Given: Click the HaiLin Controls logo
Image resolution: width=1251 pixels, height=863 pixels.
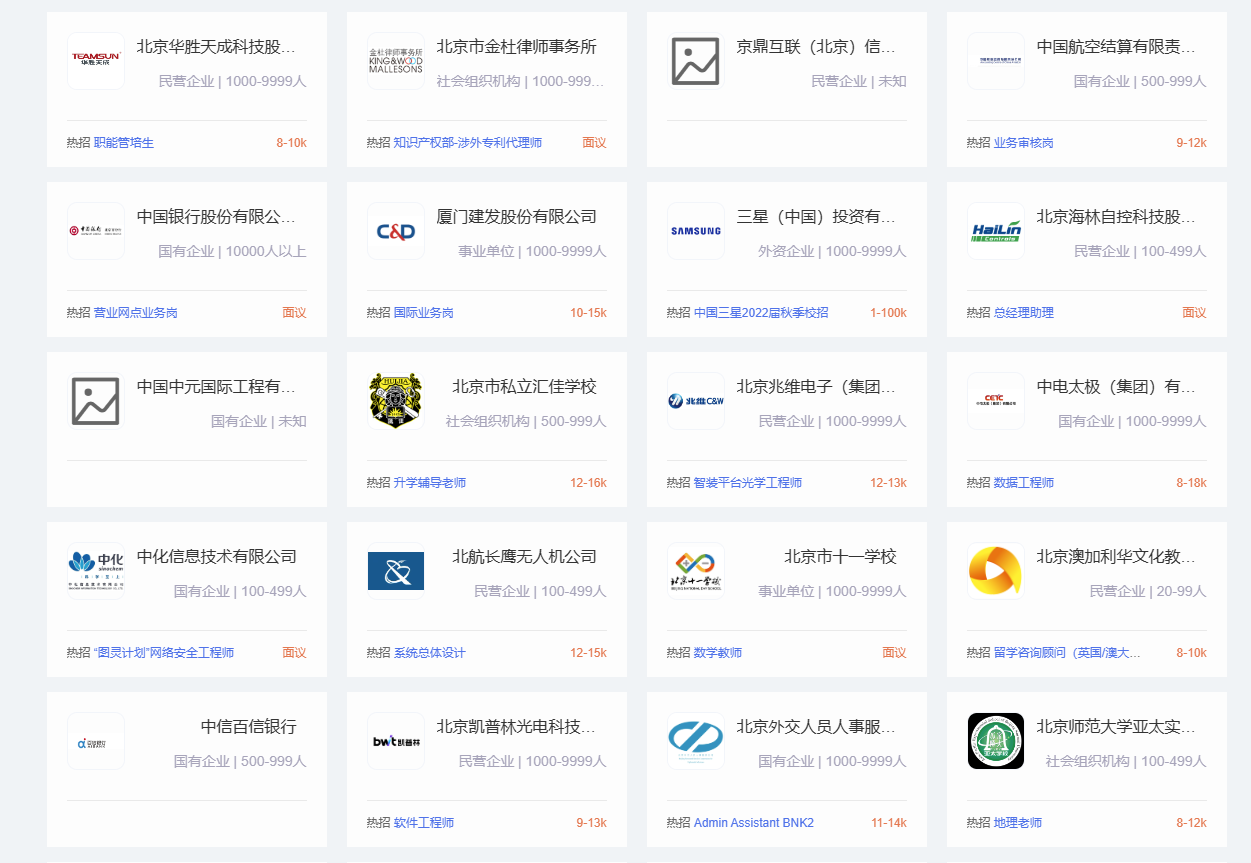Looking at the screenshot, I should [x=996, y=231].
